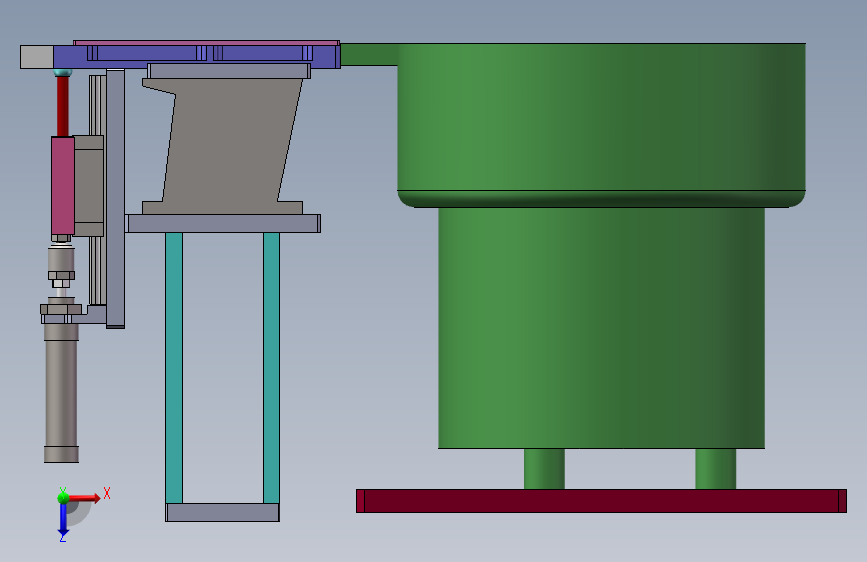Select the red X axis of the triad
867x562 pixels.
(85, 498)
